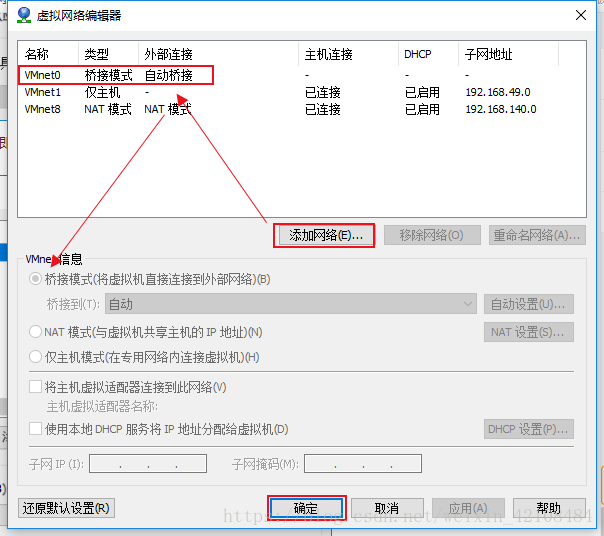Viewport: 604px width, 536px height.
Task: Click the 自动设置(U)... button
Action: pyautogui.click(x=528, y=304)
